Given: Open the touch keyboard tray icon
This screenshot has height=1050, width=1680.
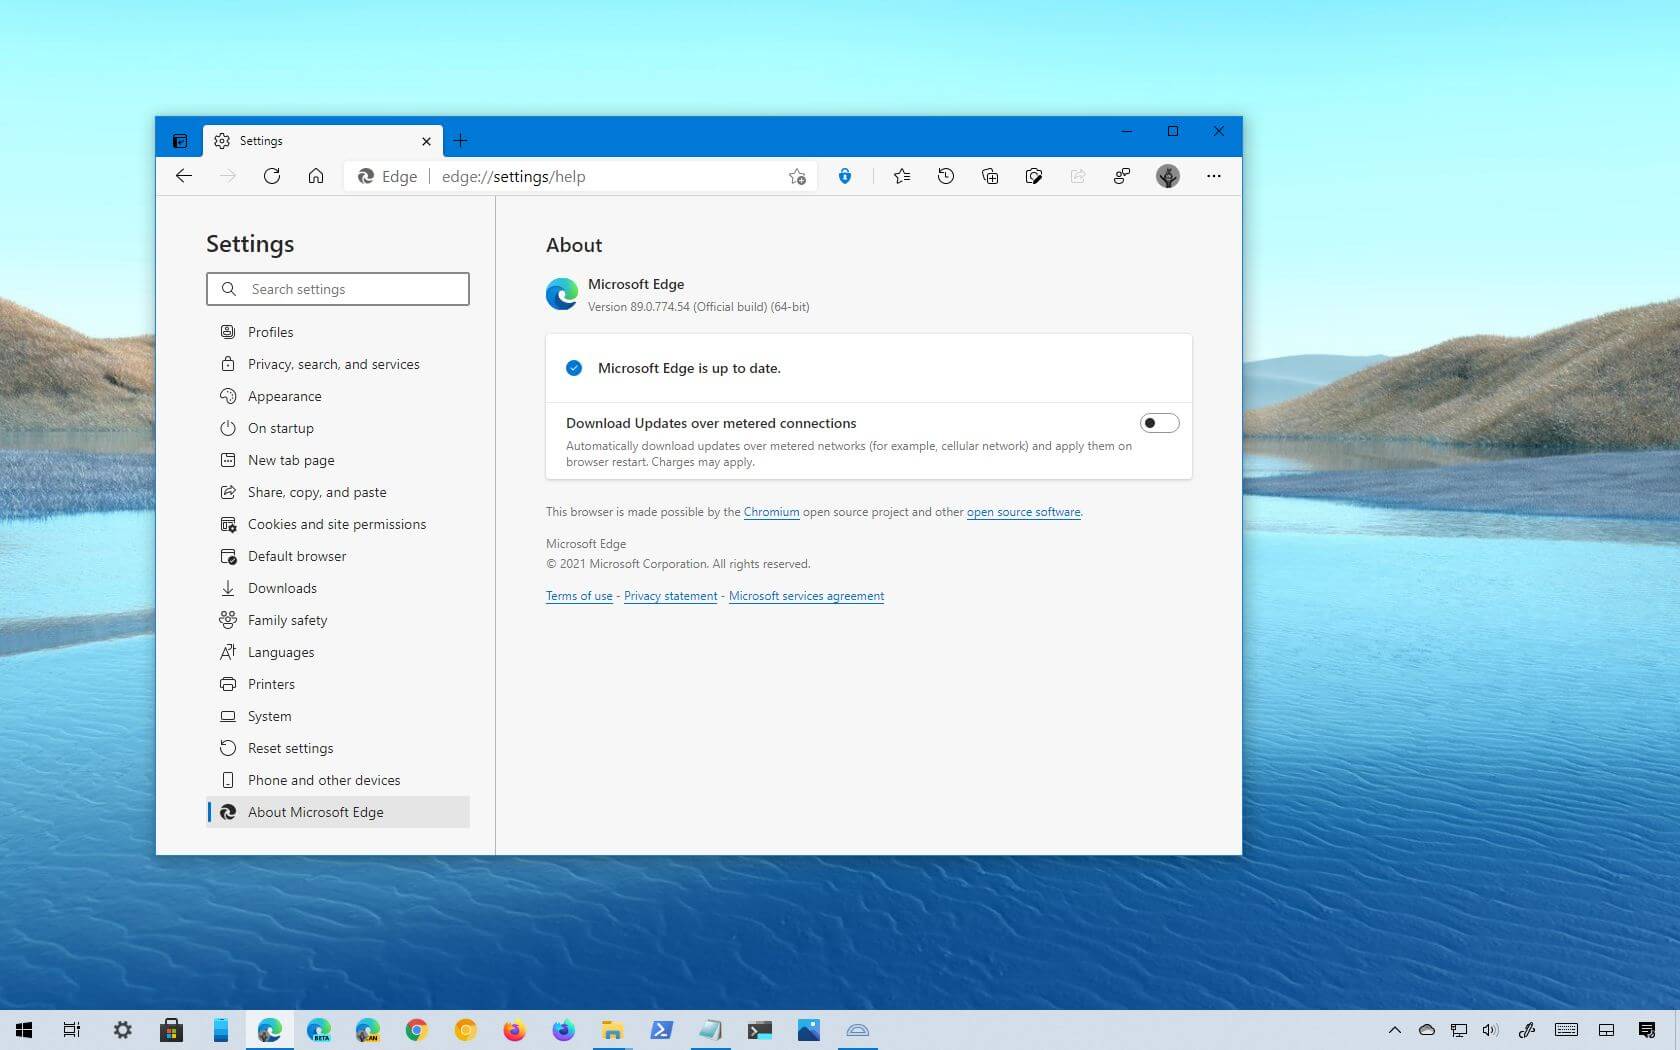Looking at the screenshot, I should click(1566, 1030).
